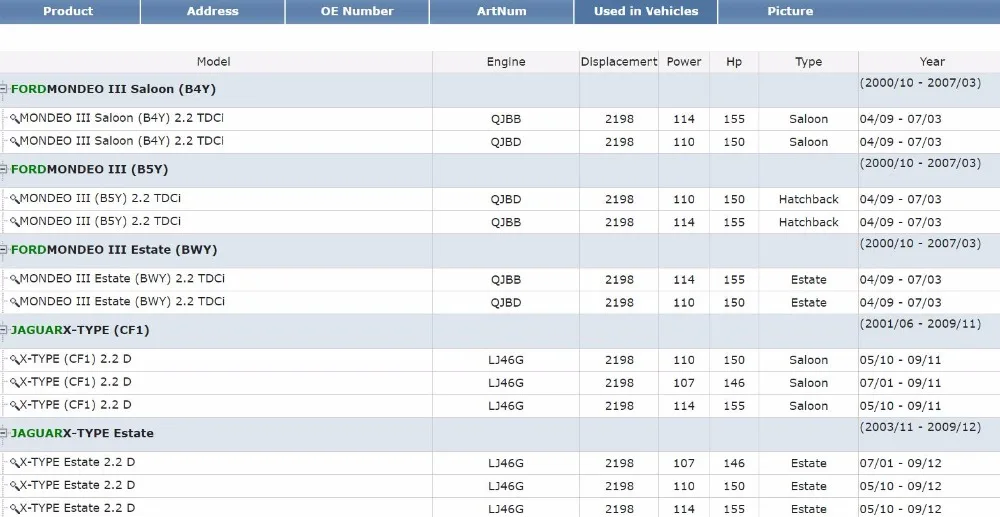Viewport: 1000px width, 517px height.
Task: Select the ArtNum tab
Action: point(501,11)
